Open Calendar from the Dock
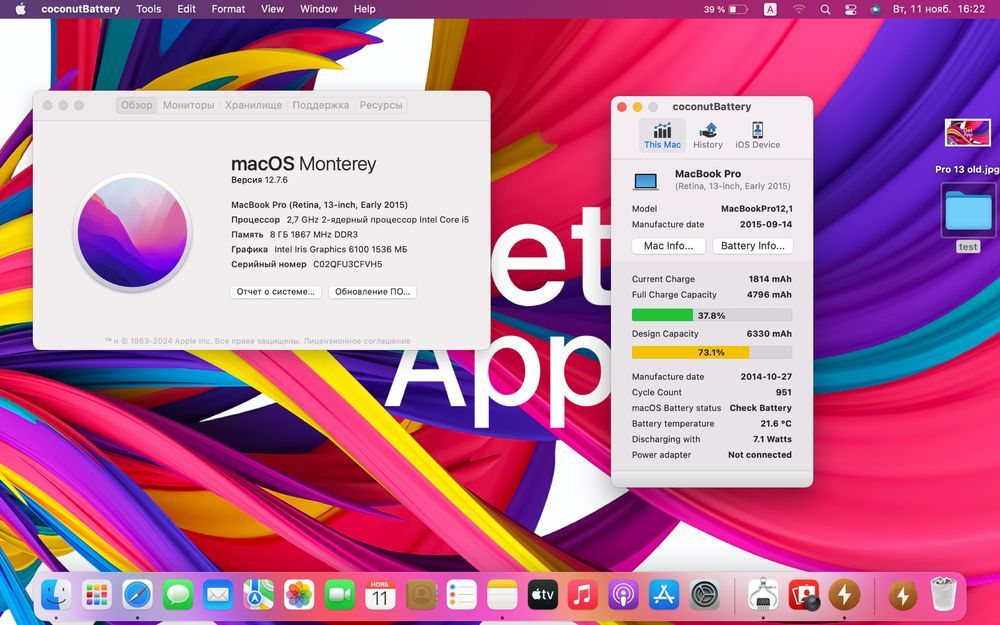 click(380, 596)
